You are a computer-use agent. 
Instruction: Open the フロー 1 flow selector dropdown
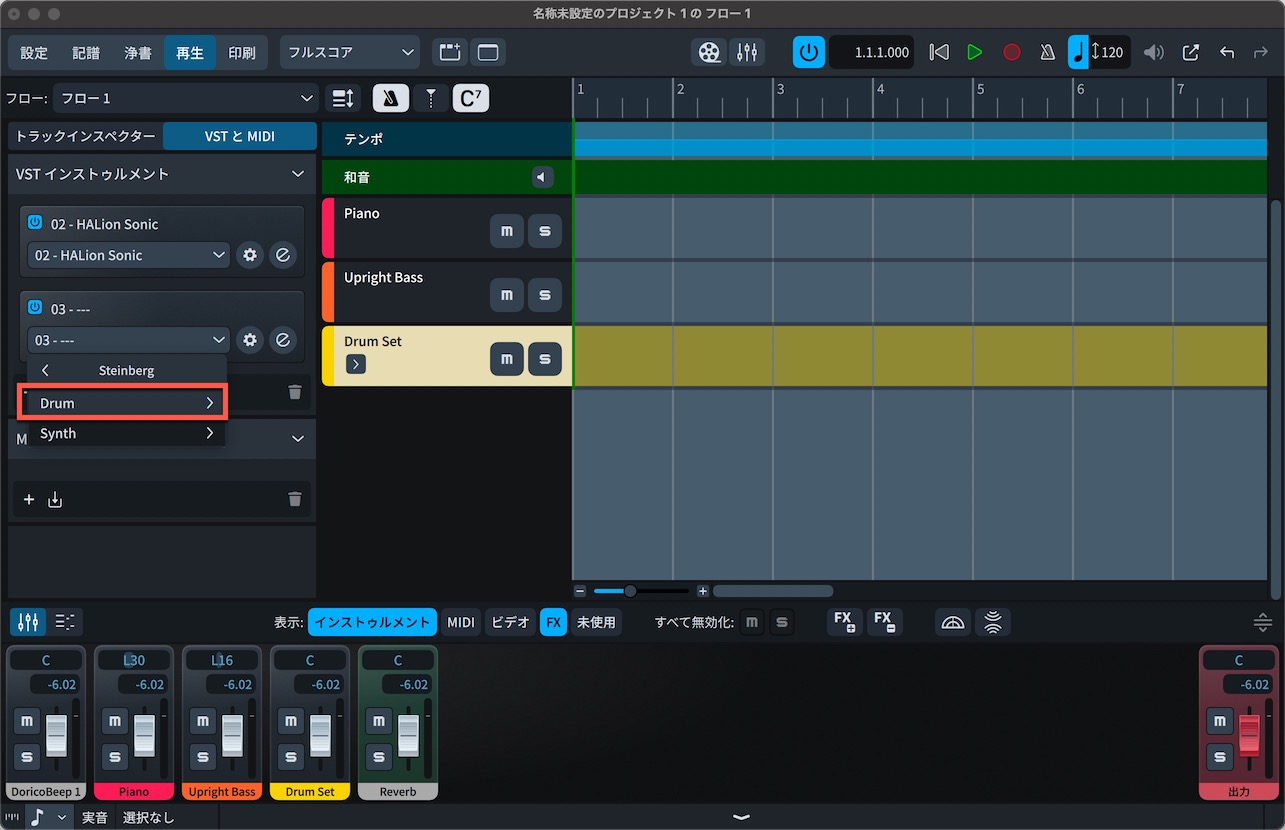coord(185,98)
